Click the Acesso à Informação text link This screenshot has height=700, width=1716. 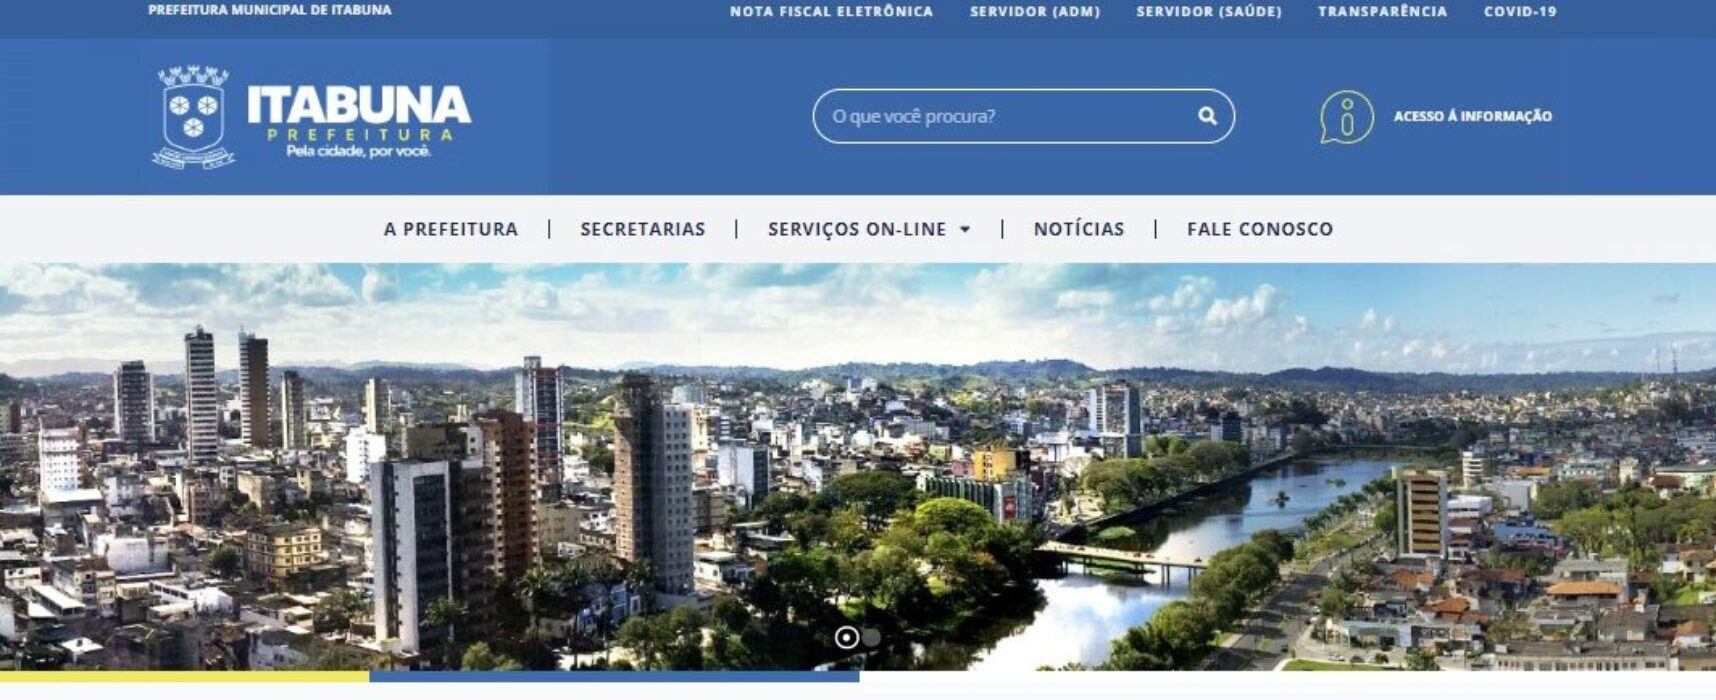[x=1473, y=116]
